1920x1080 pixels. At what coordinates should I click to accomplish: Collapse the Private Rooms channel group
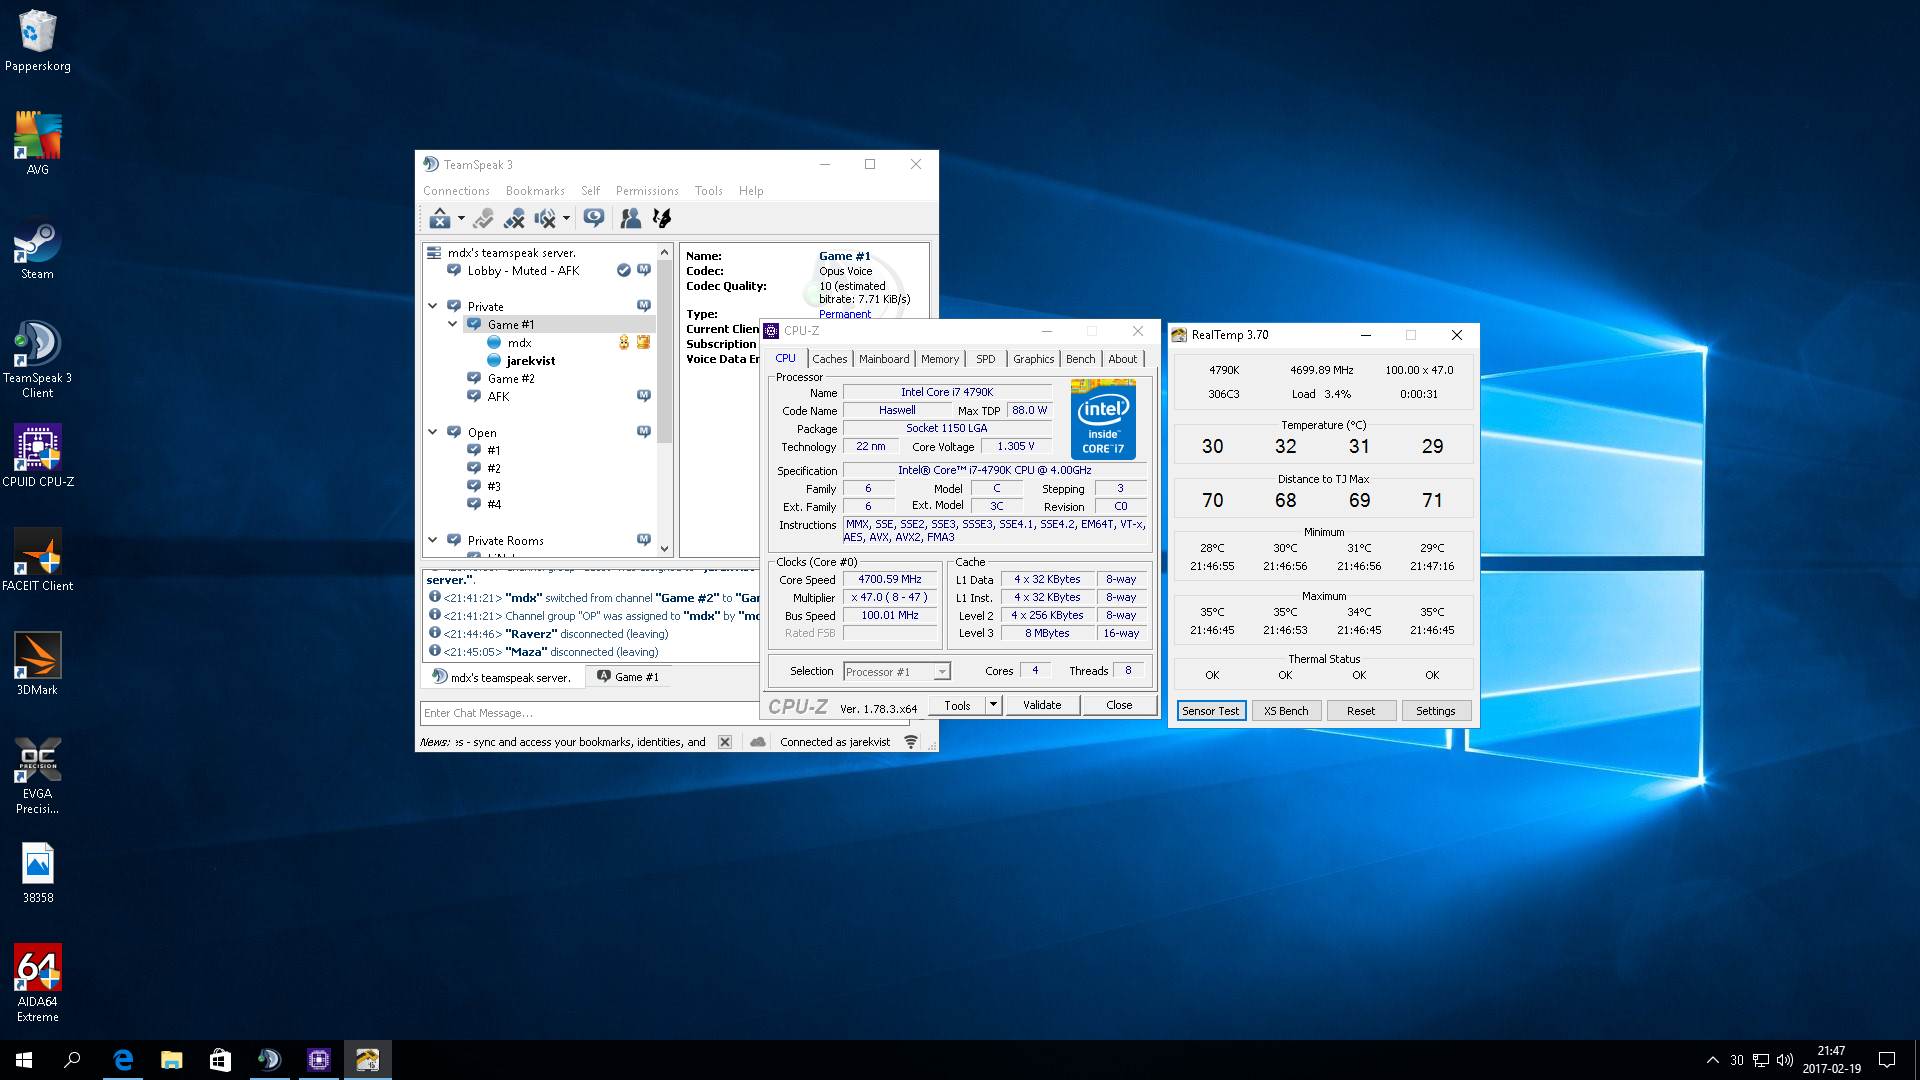pos(432,540)
